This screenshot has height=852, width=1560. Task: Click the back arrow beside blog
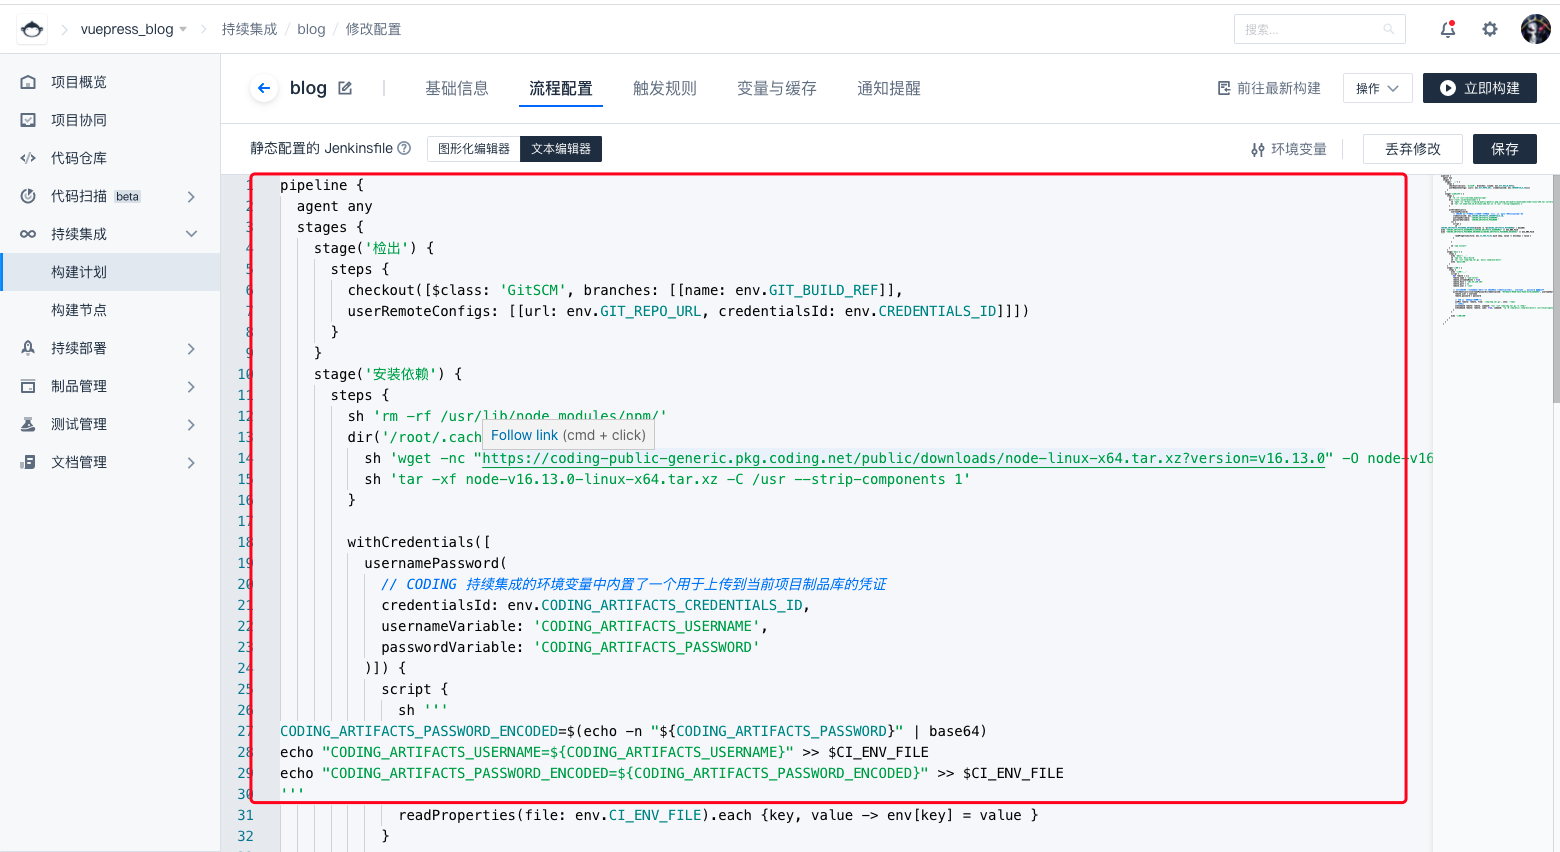tap(264, 88)
